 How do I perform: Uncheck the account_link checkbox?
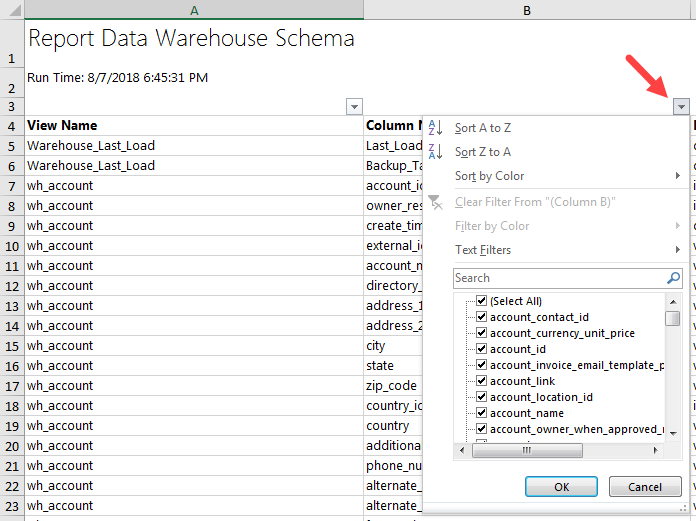pyautogui.click(x=481, y=381)
